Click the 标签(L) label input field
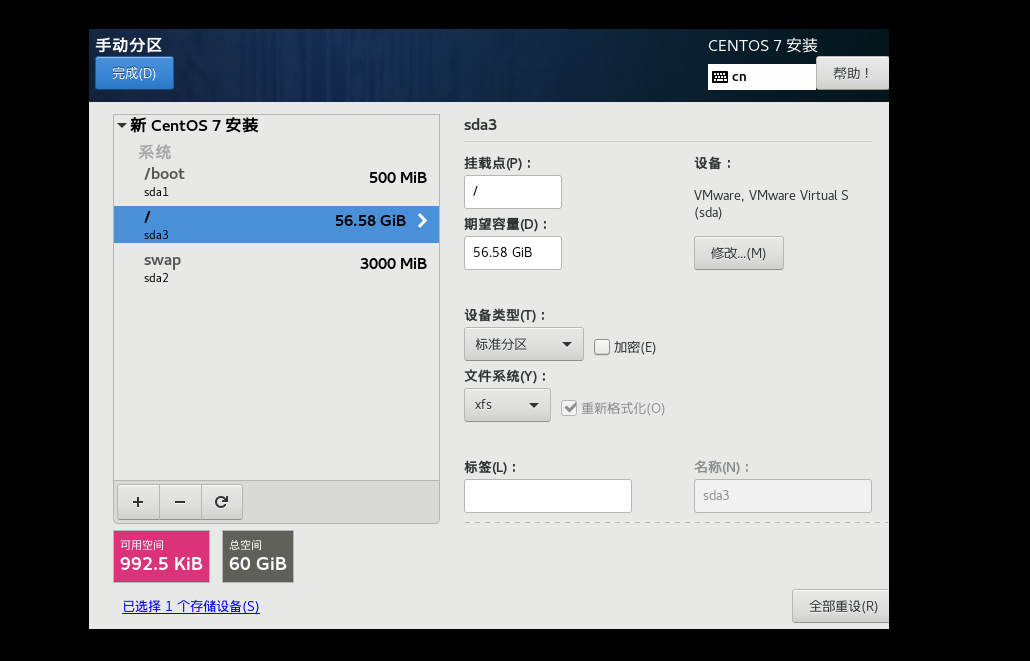The image size is (1030, 661). [548, 496]
